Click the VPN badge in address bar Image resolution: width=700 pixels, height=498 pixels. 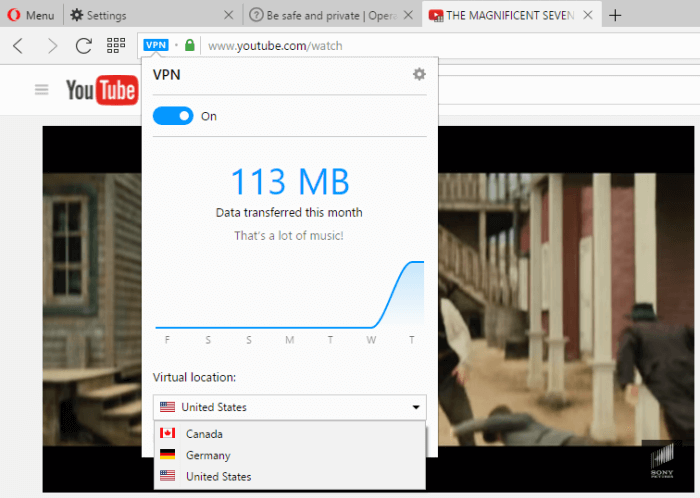[x=156, y=45]
